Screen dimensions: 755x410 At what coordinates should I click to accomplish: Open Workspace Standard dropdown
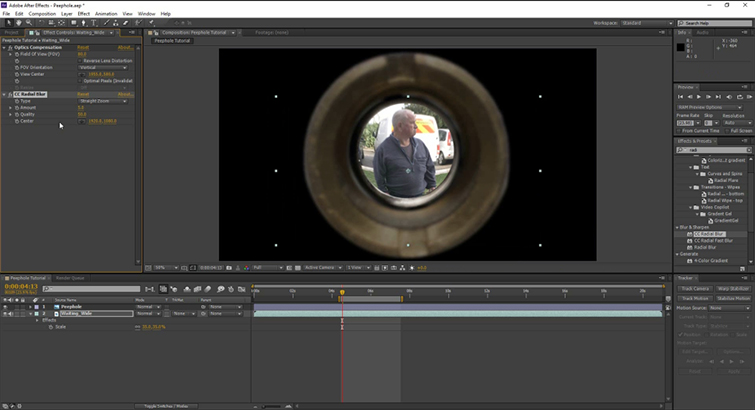(647, 23)
